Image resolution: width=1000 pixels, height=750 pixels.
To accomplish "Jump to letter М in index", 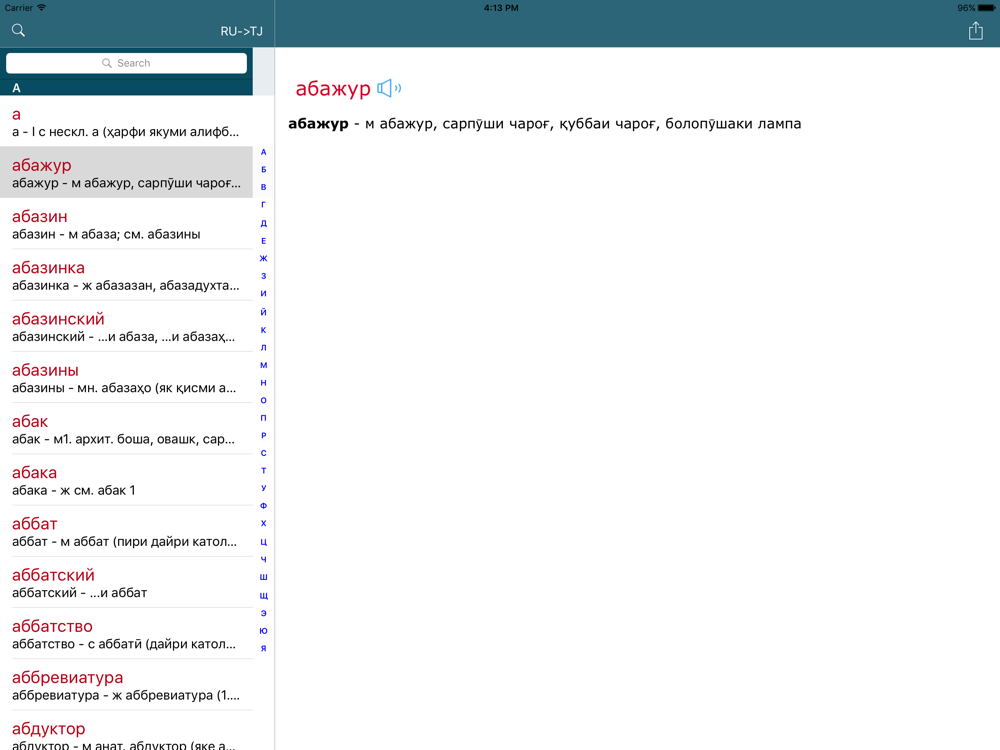I will (263, 365).
